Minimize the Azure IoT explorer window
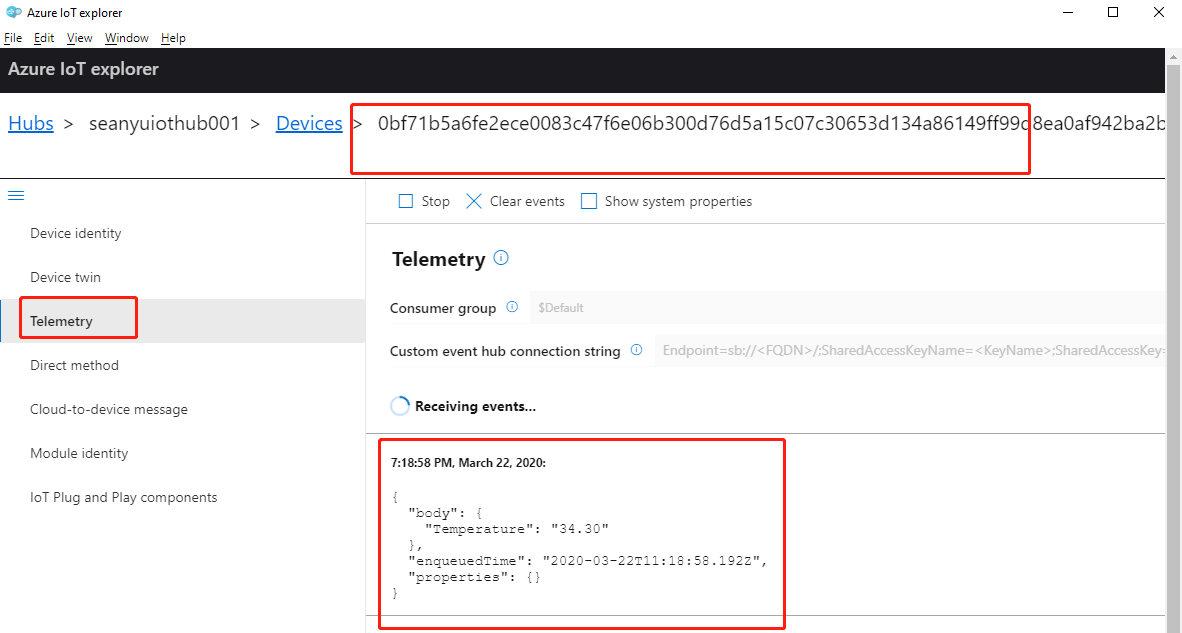Screen dimensions: 1182x633 coord(1067,12)
